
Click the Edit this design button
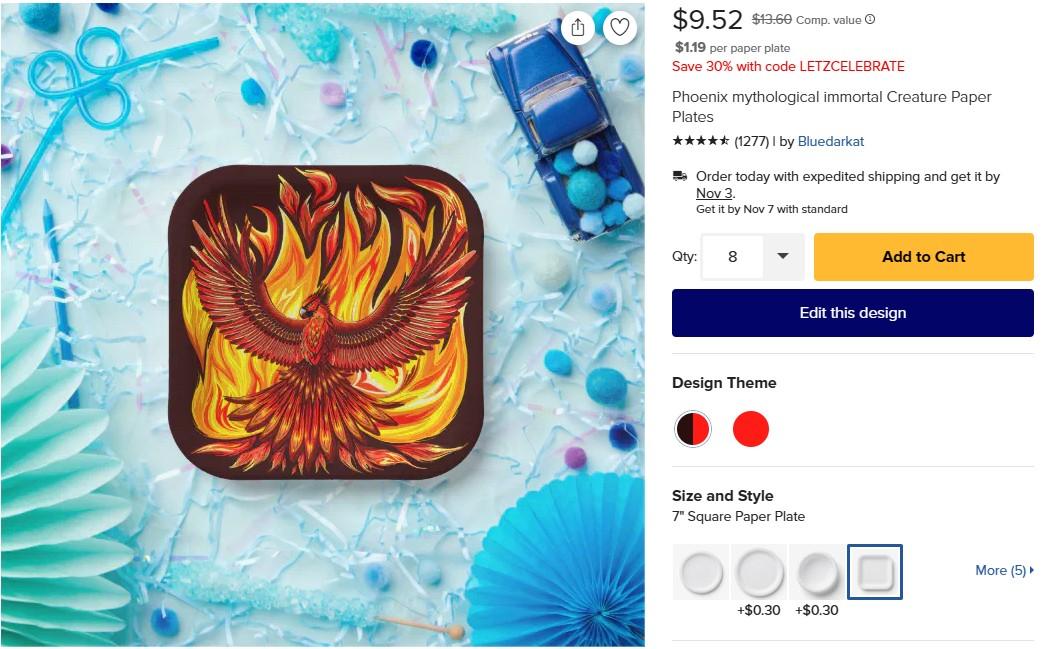coord(853,313)
